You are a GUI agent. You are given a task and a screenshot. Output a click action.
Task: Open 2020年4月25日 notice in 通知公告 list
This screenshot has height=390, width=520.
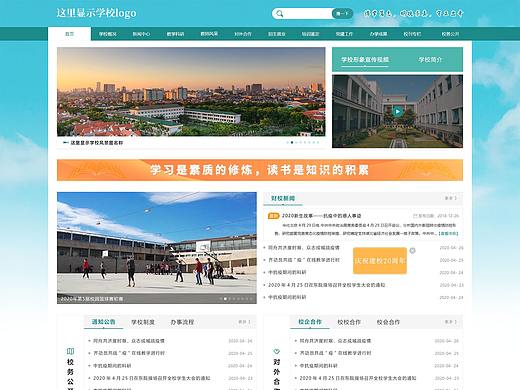152,378
